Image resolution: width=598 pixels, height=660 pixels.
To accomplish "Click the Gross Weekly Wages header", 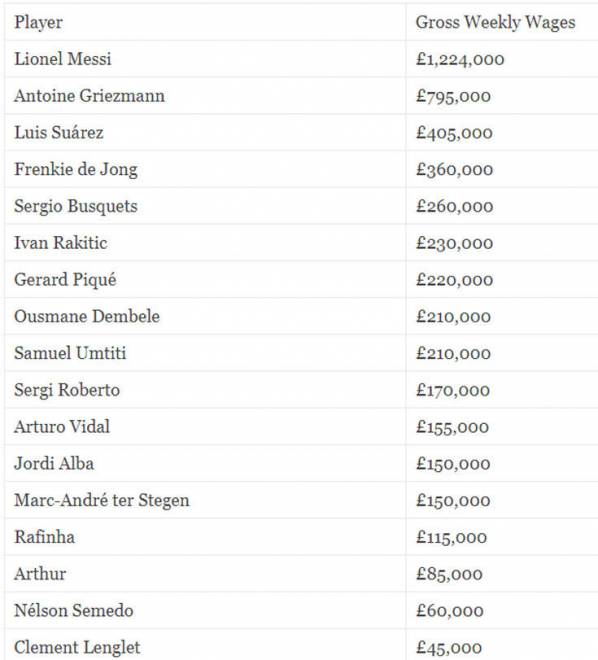I will [x=495, y=22].
